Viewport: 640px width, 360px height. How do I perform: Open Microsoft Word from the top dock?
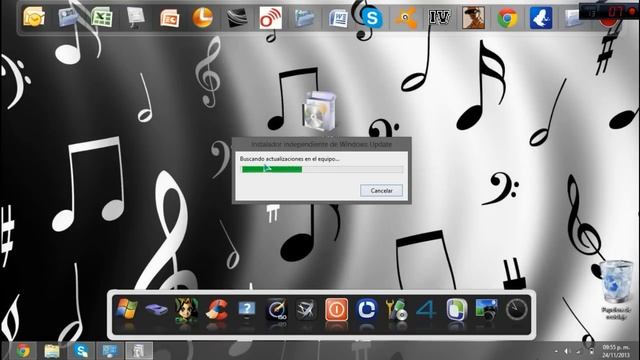coord(338,18)
